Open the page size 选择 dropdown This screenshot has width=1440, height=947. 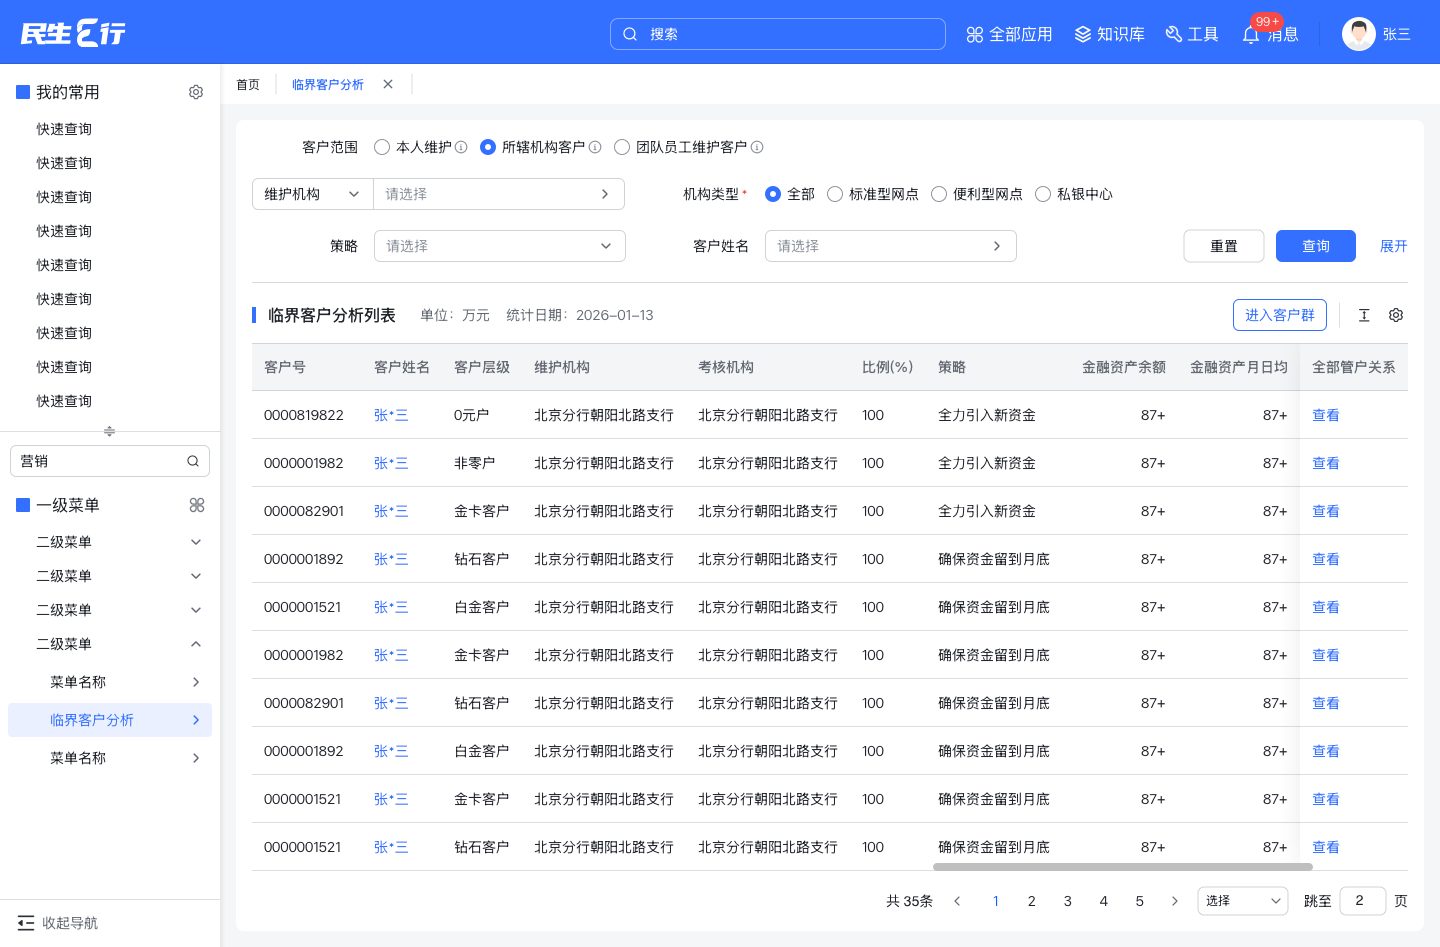pos(1243,901)
